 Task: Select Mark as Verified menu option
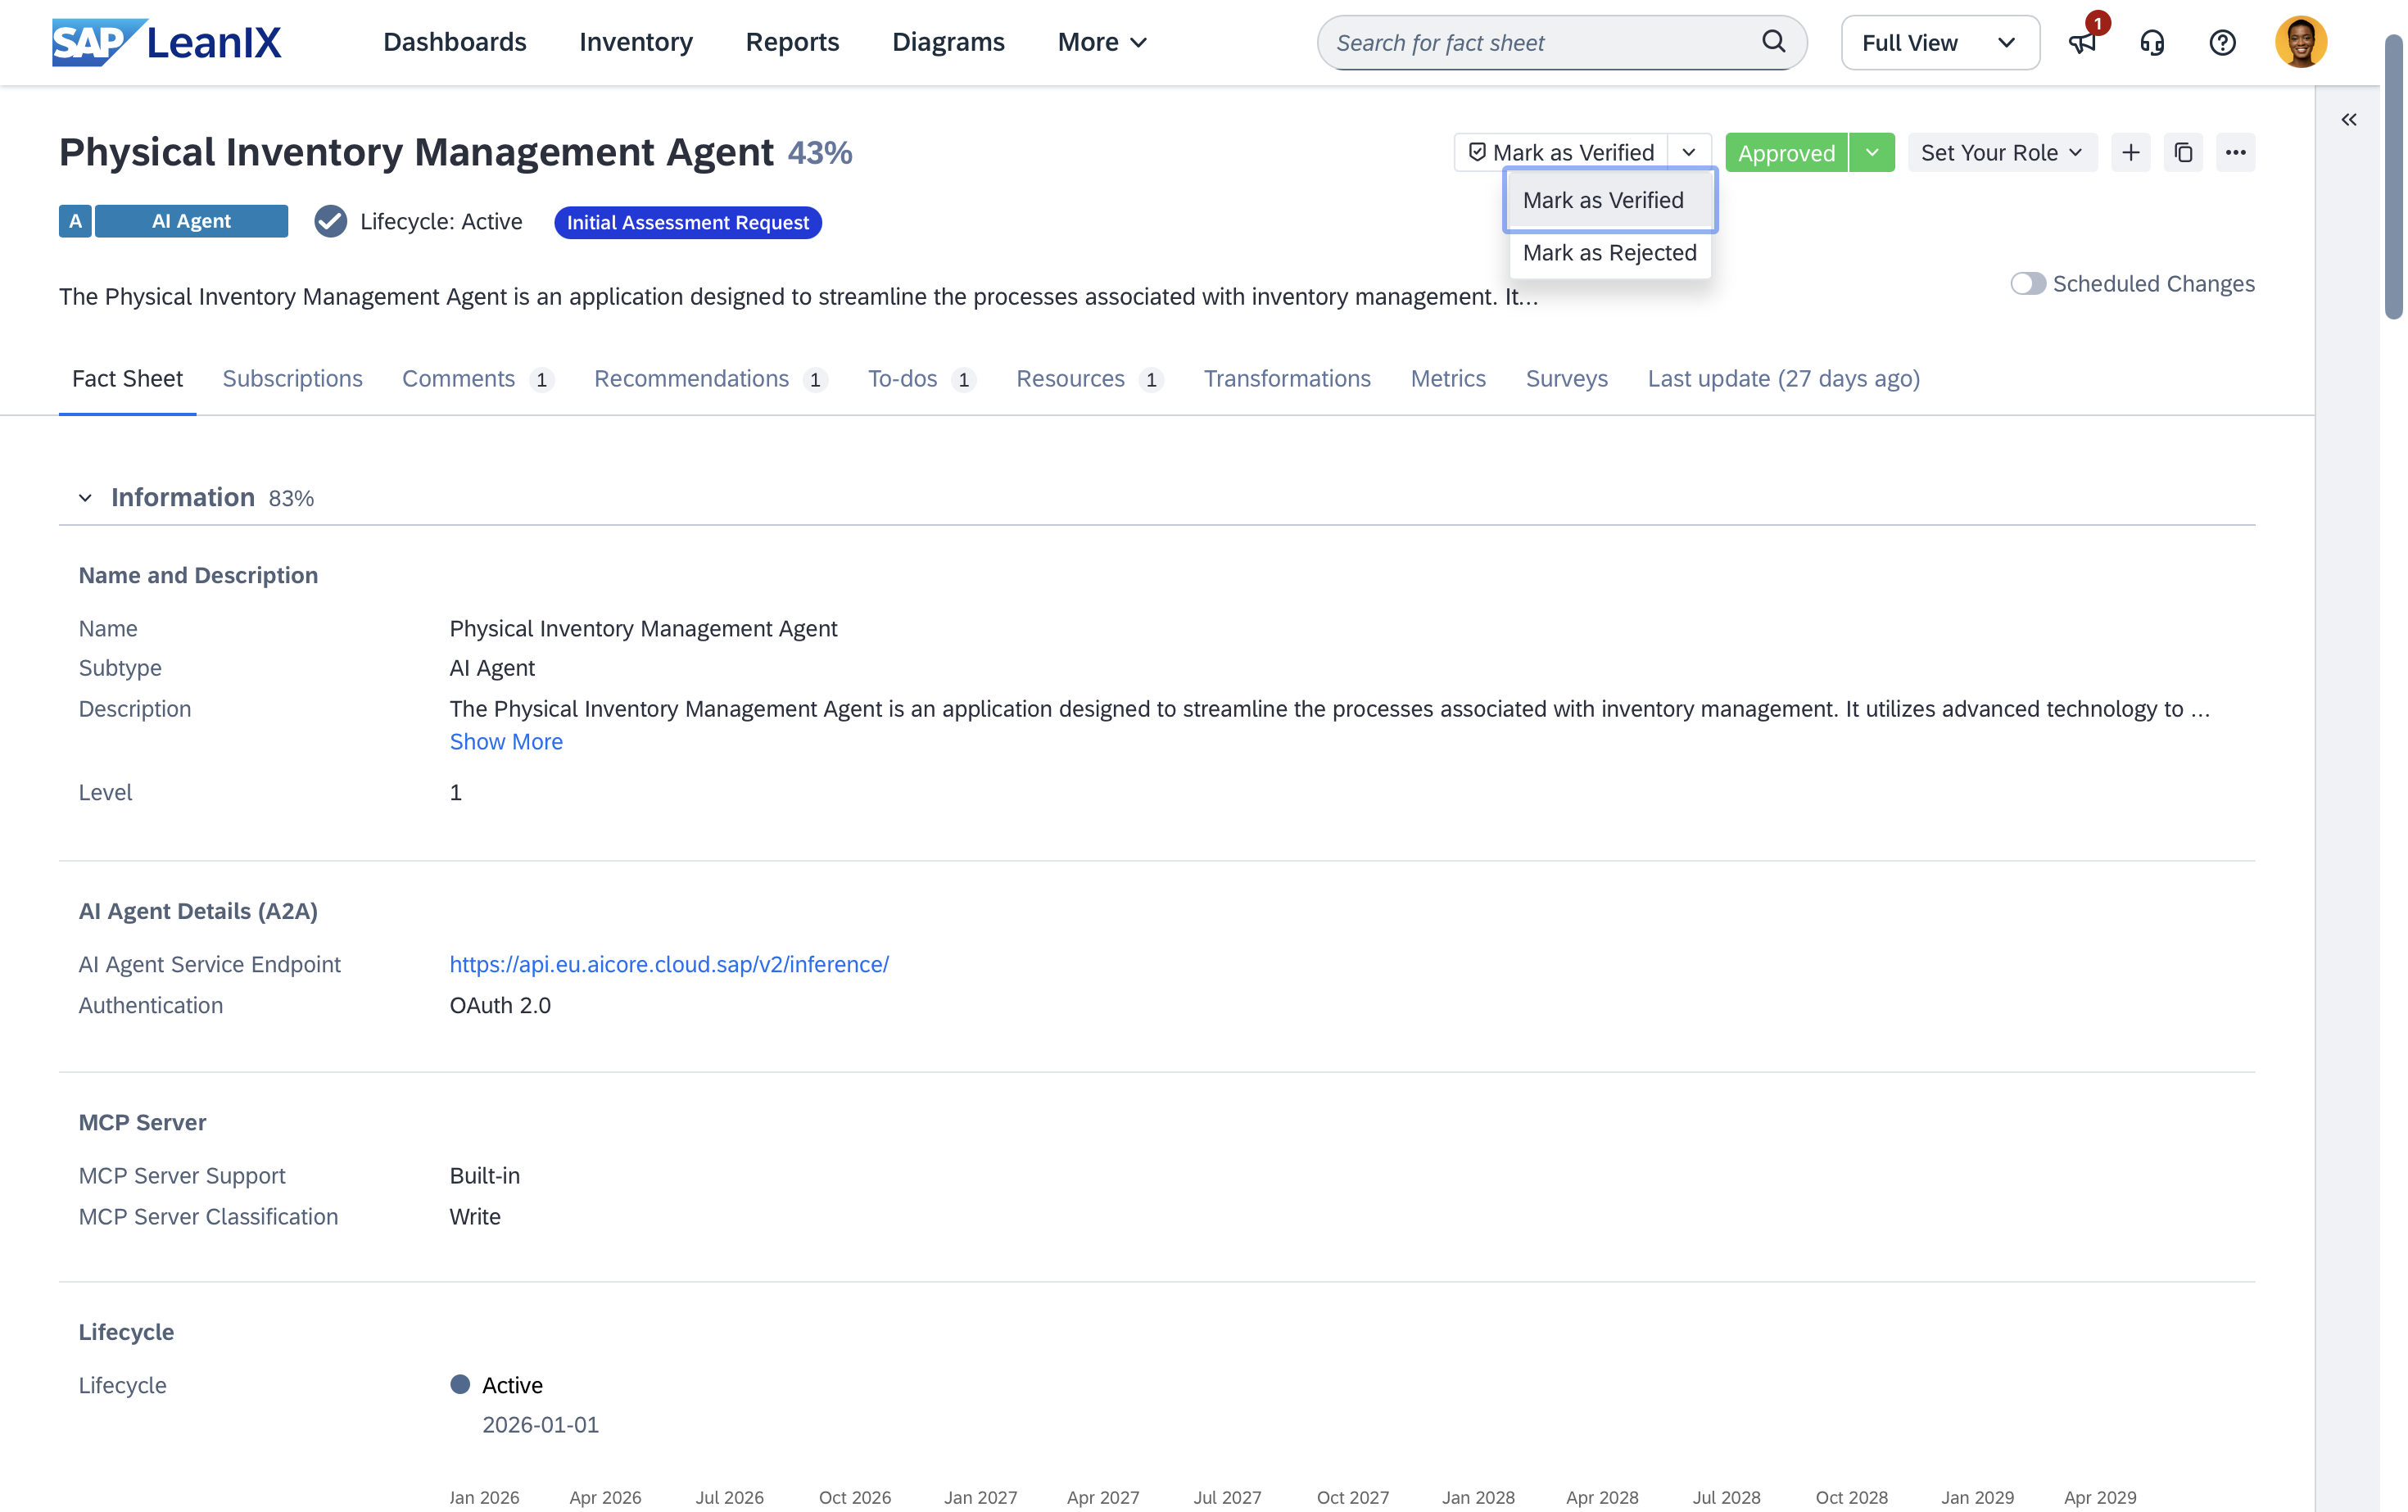pyautogui.click(x=1609, y=200)
